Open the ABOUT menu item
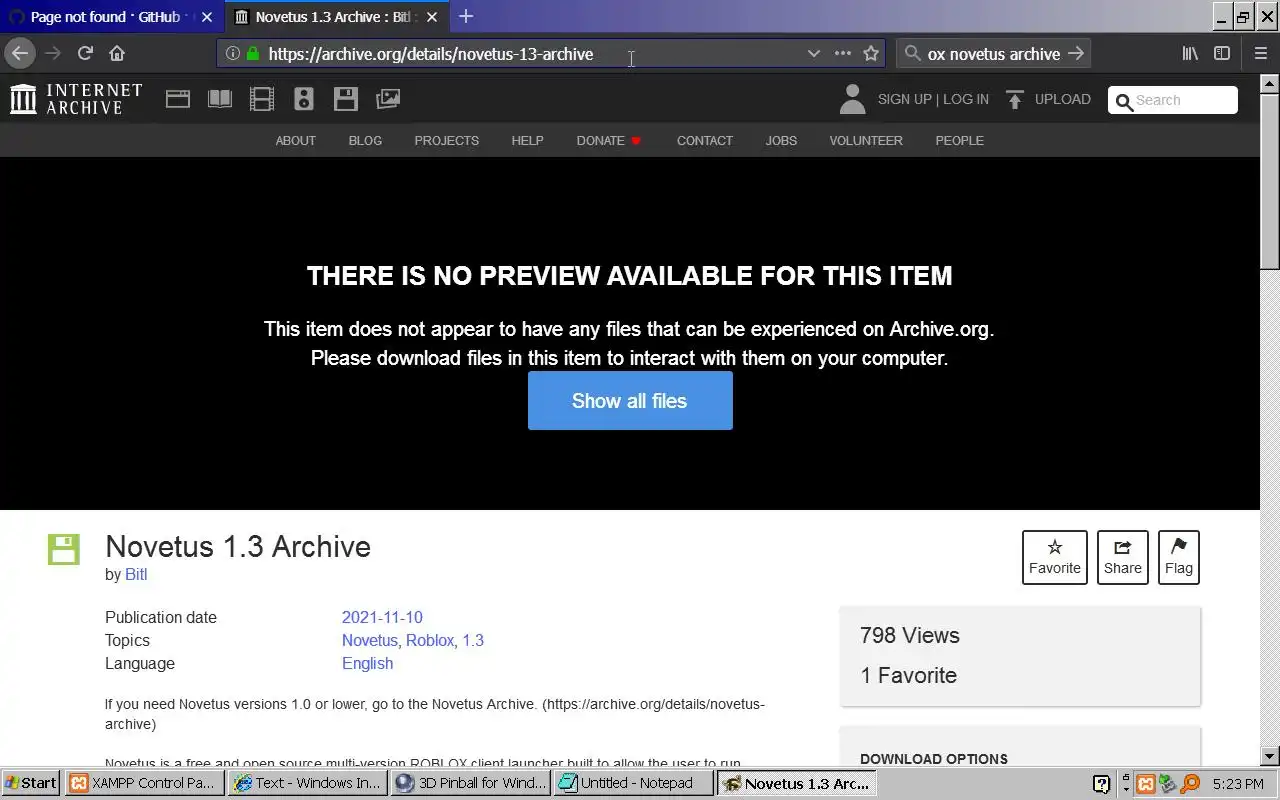 (x=296, y=141)
